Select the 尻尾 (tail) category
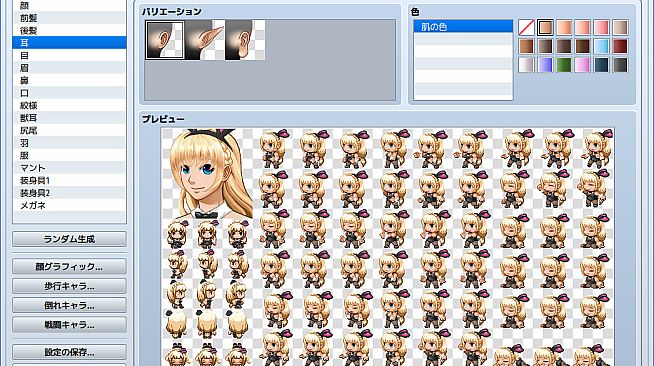 point(69,130)
